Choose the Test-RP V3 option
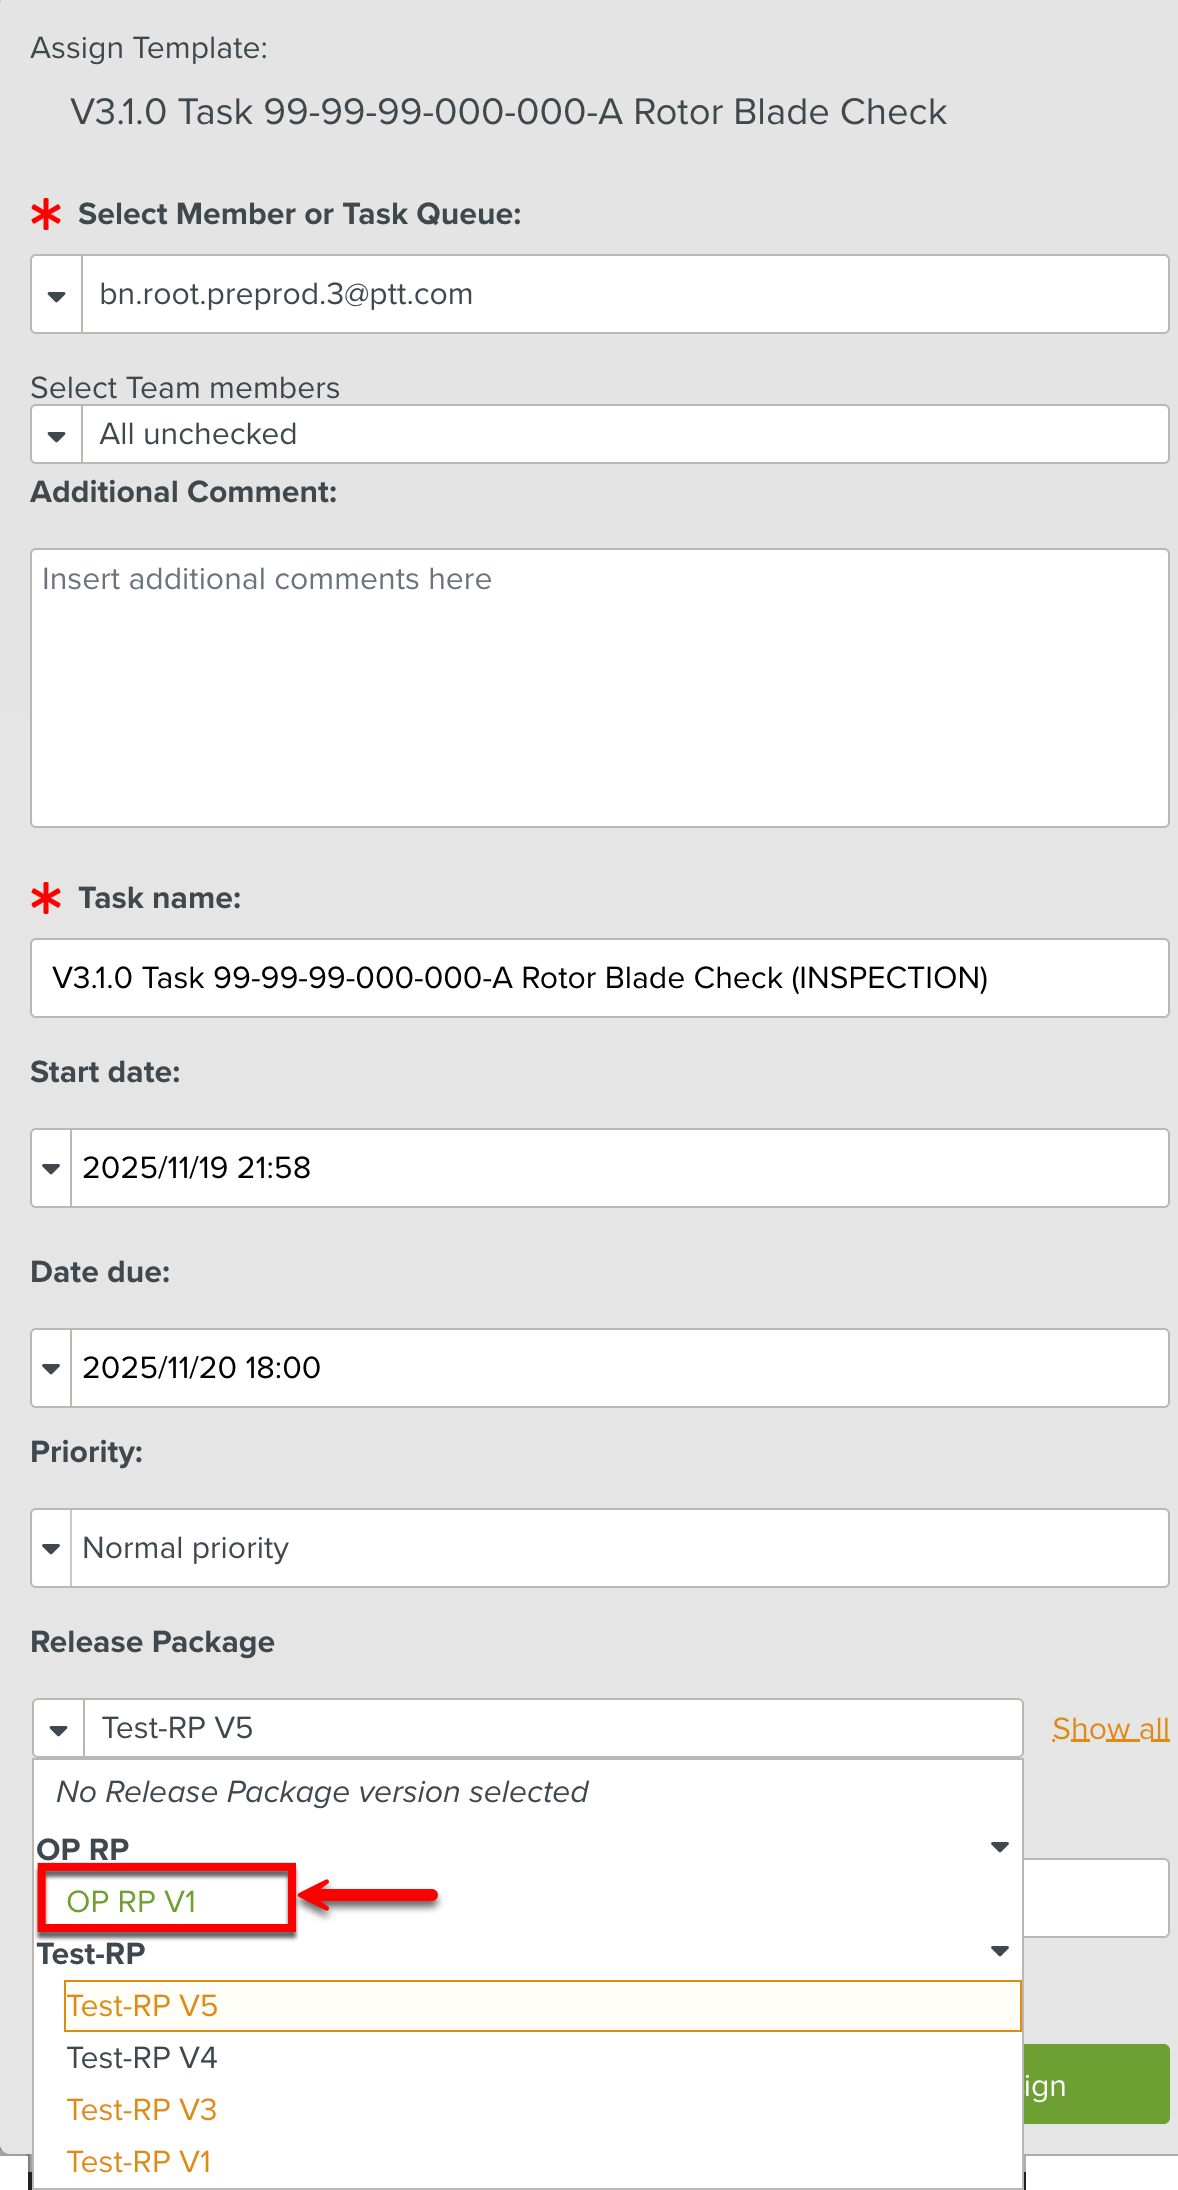Viewport: 1178px width, 2190px height. (142, 2110)
